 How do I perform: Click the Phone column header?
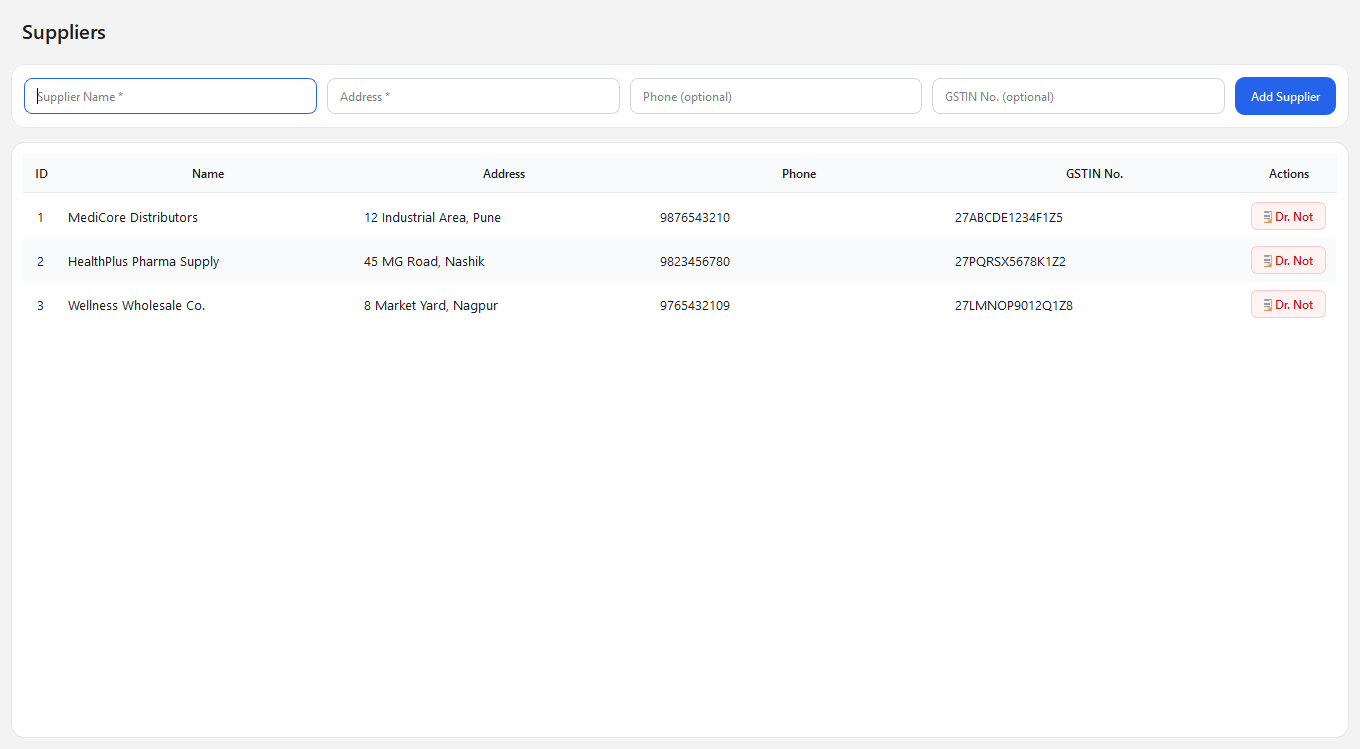point(799,174)
